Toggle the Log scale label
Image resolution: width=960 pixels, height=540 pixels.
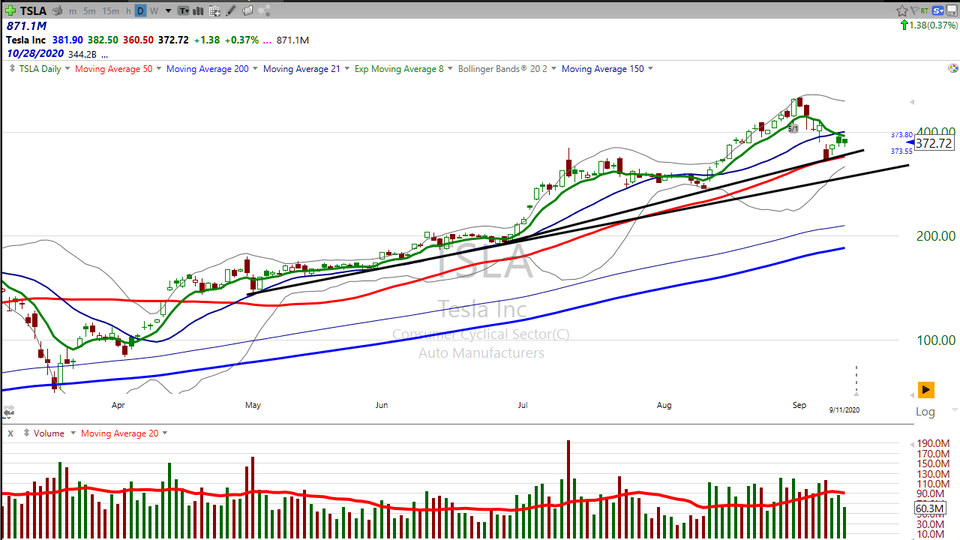point(925,411)
